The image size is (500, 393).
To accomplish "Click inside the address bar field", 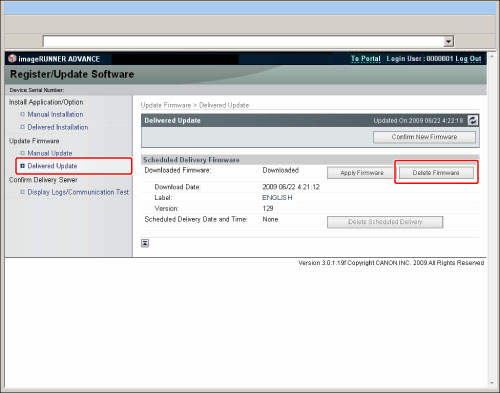I will (244, 41).
